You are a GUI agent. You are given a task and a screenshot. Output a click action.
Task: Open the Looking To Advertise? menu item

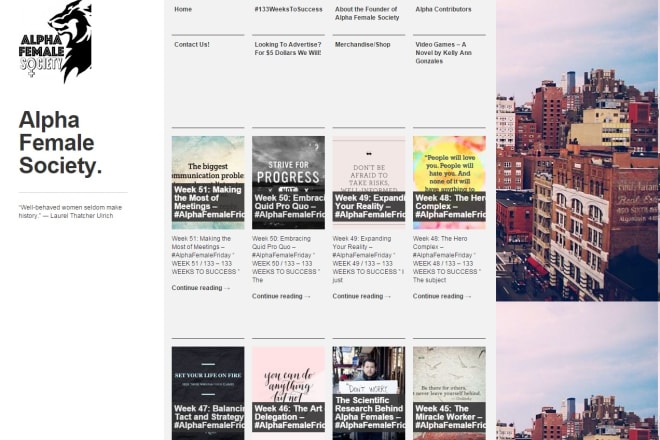tap(288, 49)
